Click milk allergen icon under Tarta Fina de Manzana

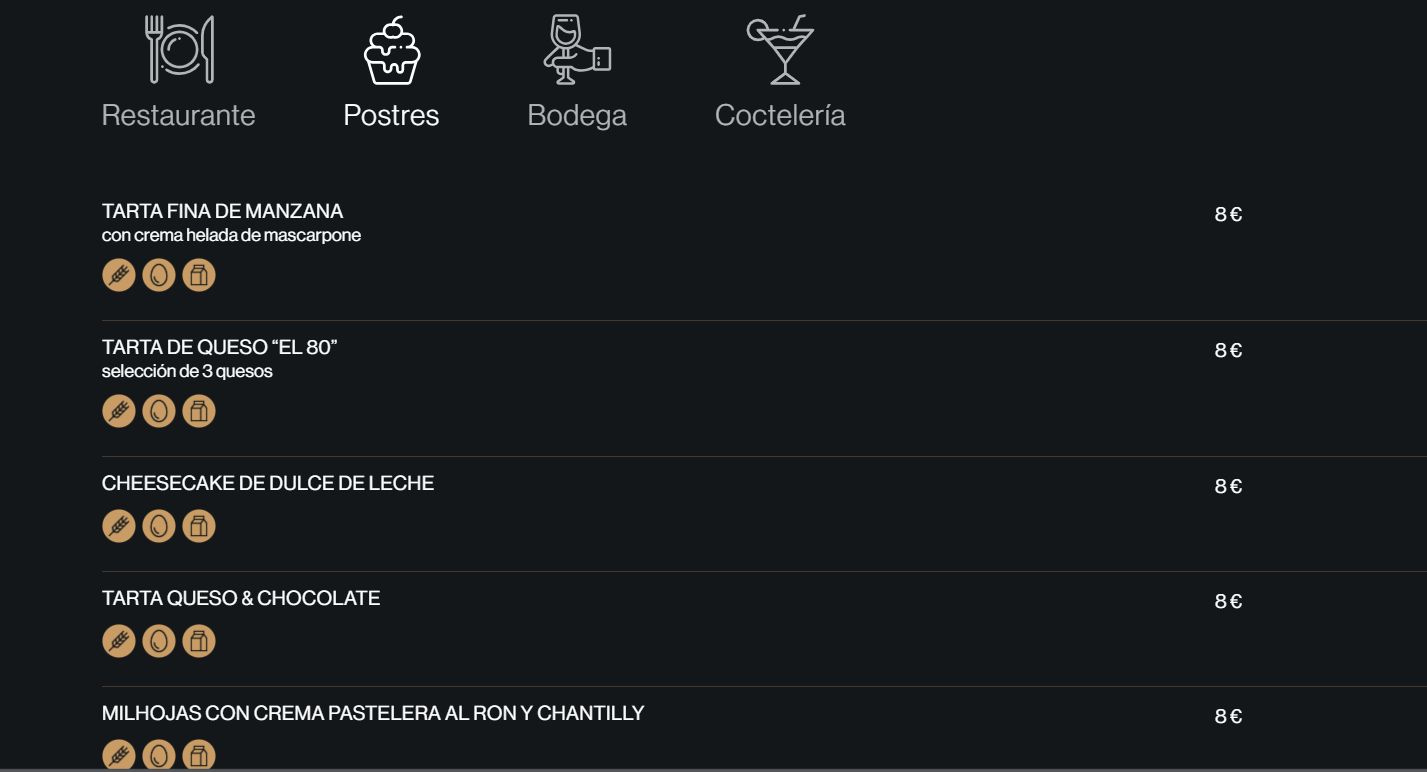199,275
